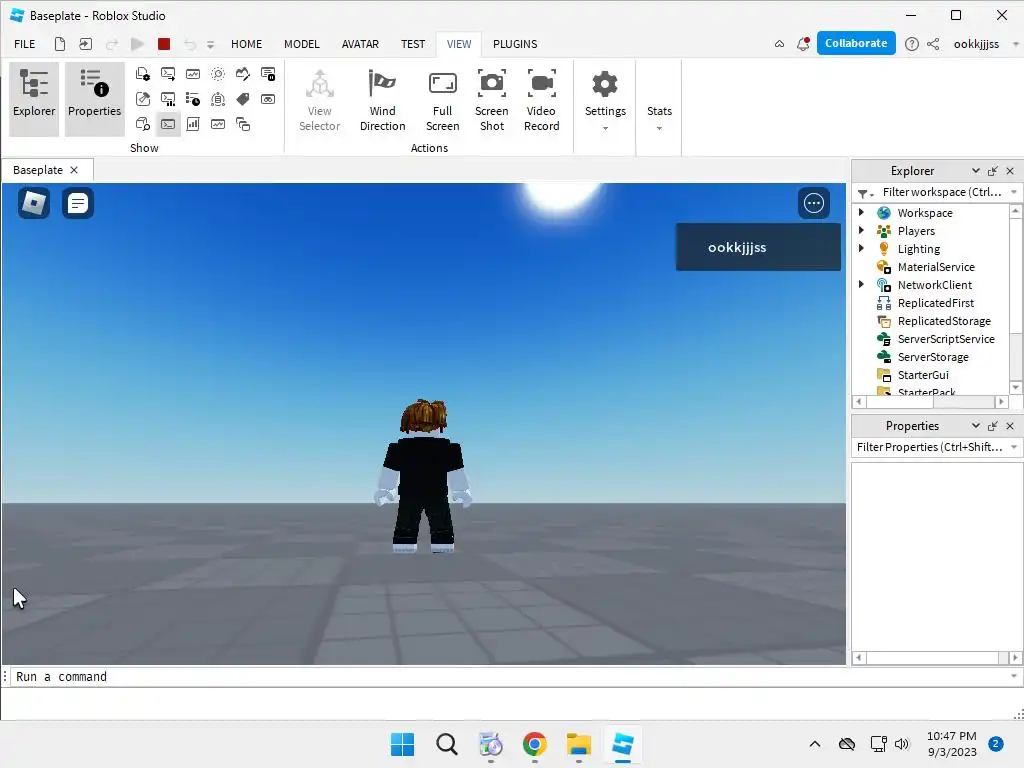The width and height of the screenshot is (1024, 768).
Task: Open the FILE menu
Action: click(x=25, y=44)
